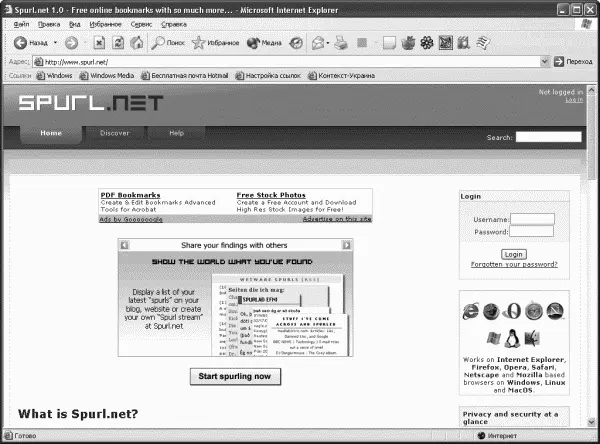Click the Go (Переход) button
The height and width of the screenshot is (444, 600).
[573, 61]
